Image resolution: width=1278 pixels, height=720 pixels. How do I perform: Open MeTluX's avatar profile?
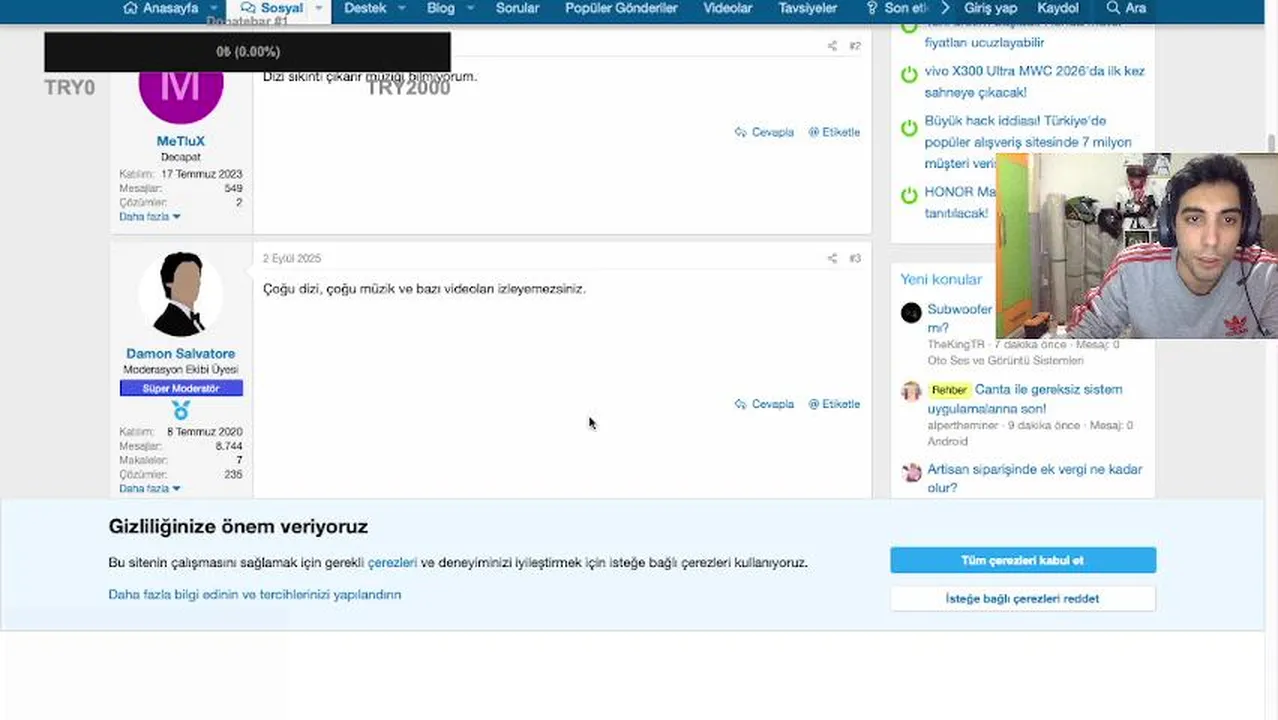tap(181, 90)
